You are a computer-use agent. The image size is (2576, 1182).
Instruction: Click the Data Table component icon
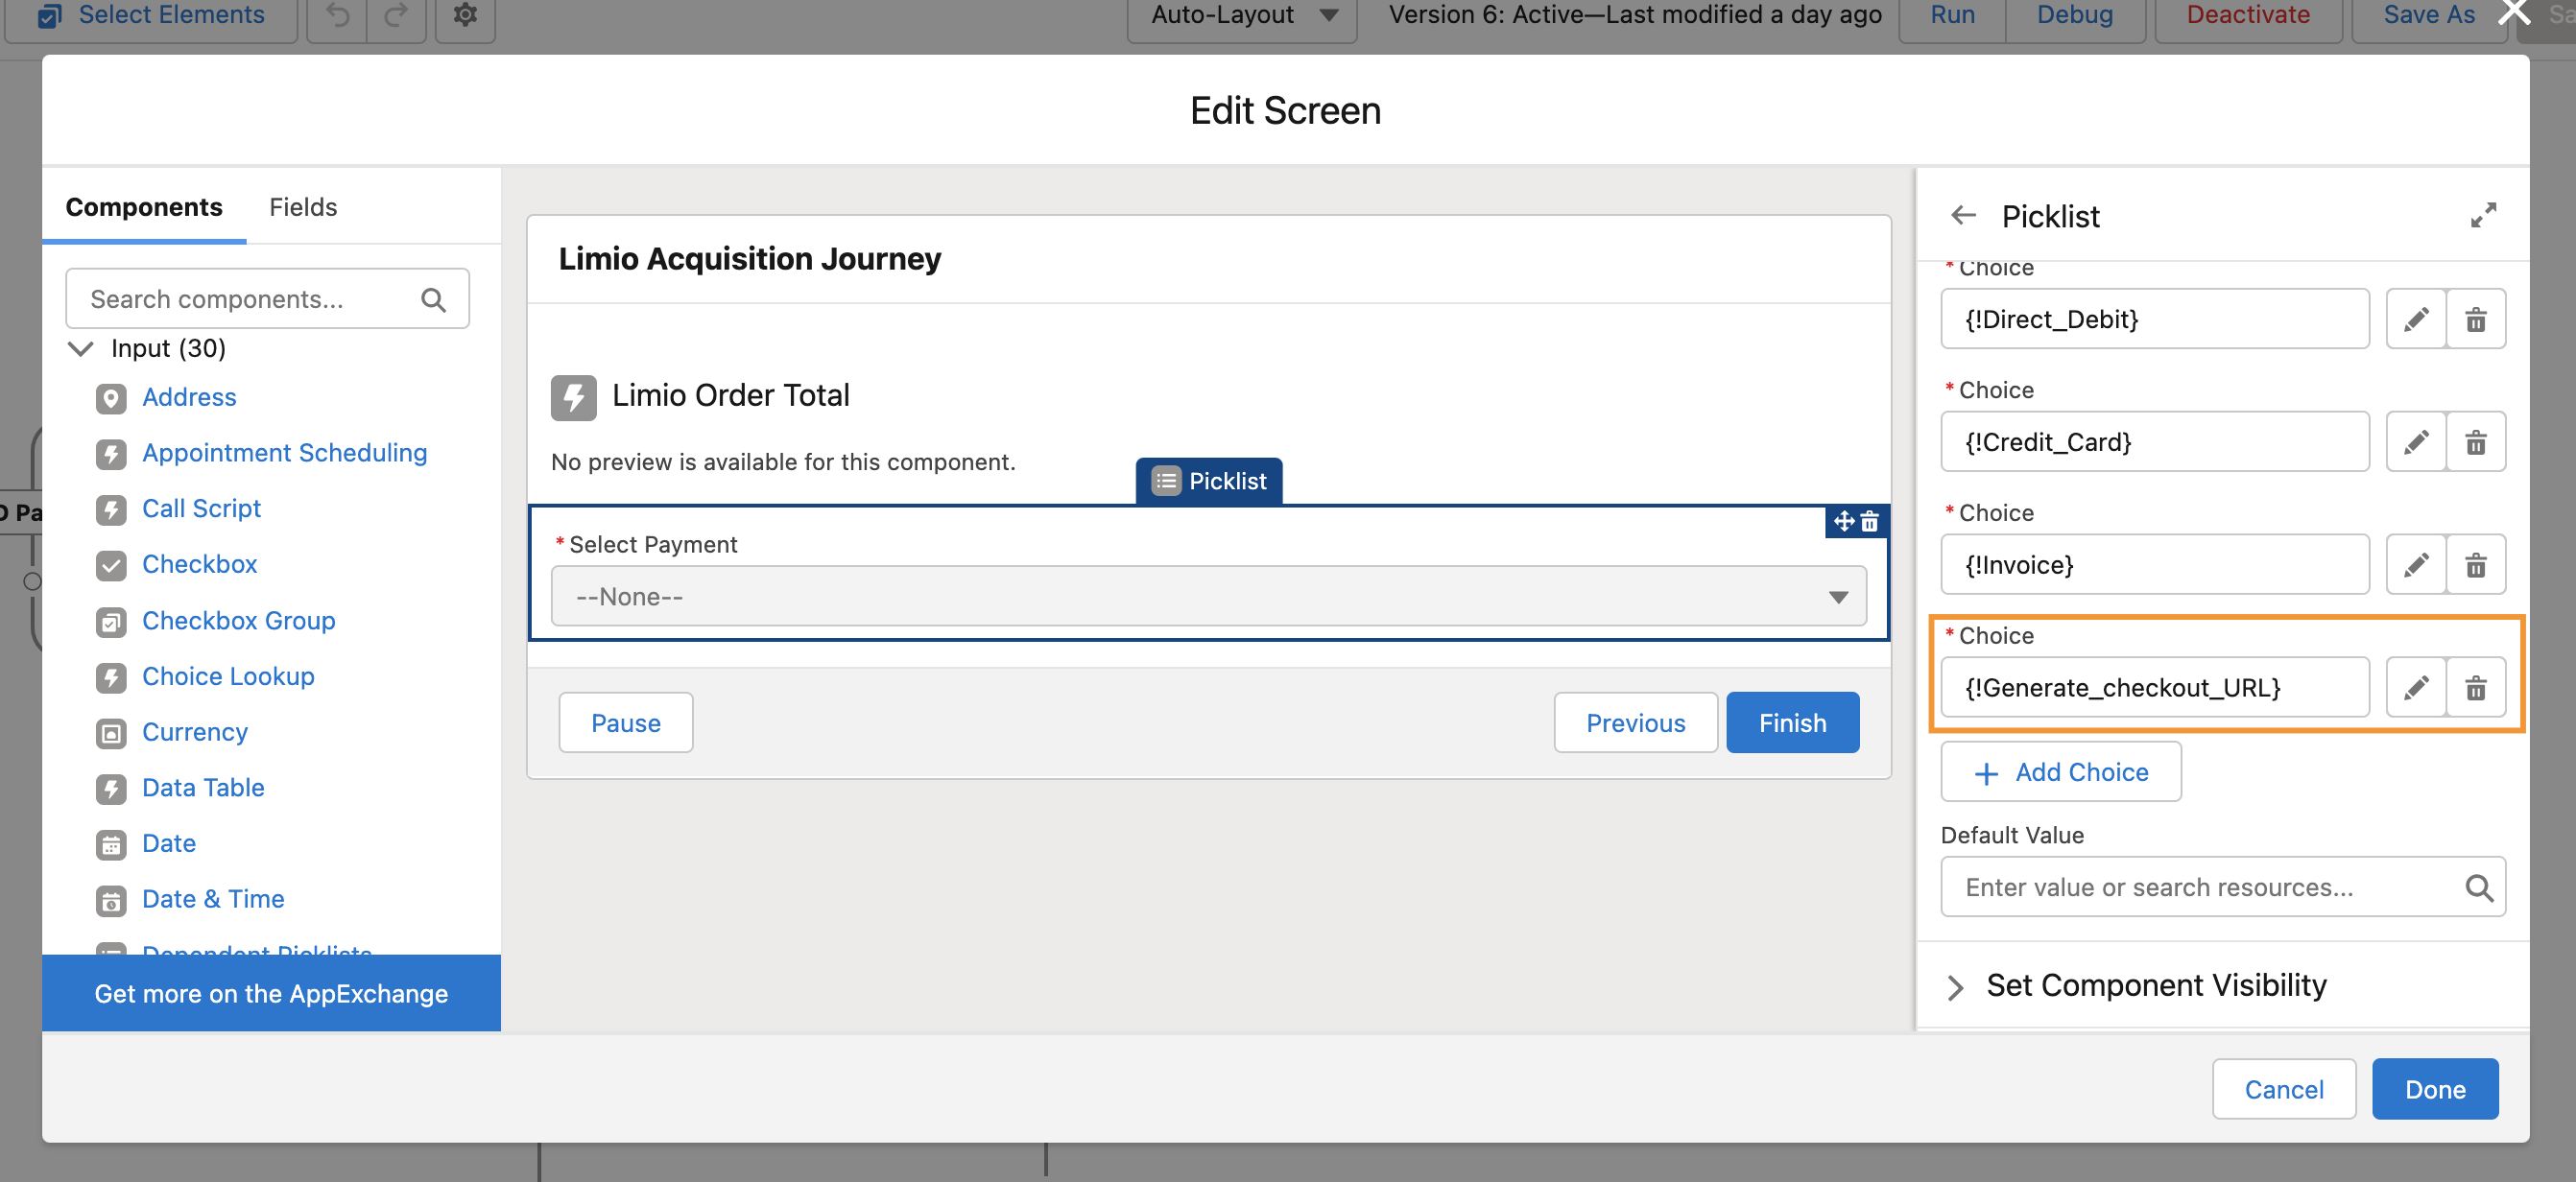pos(111,789)
